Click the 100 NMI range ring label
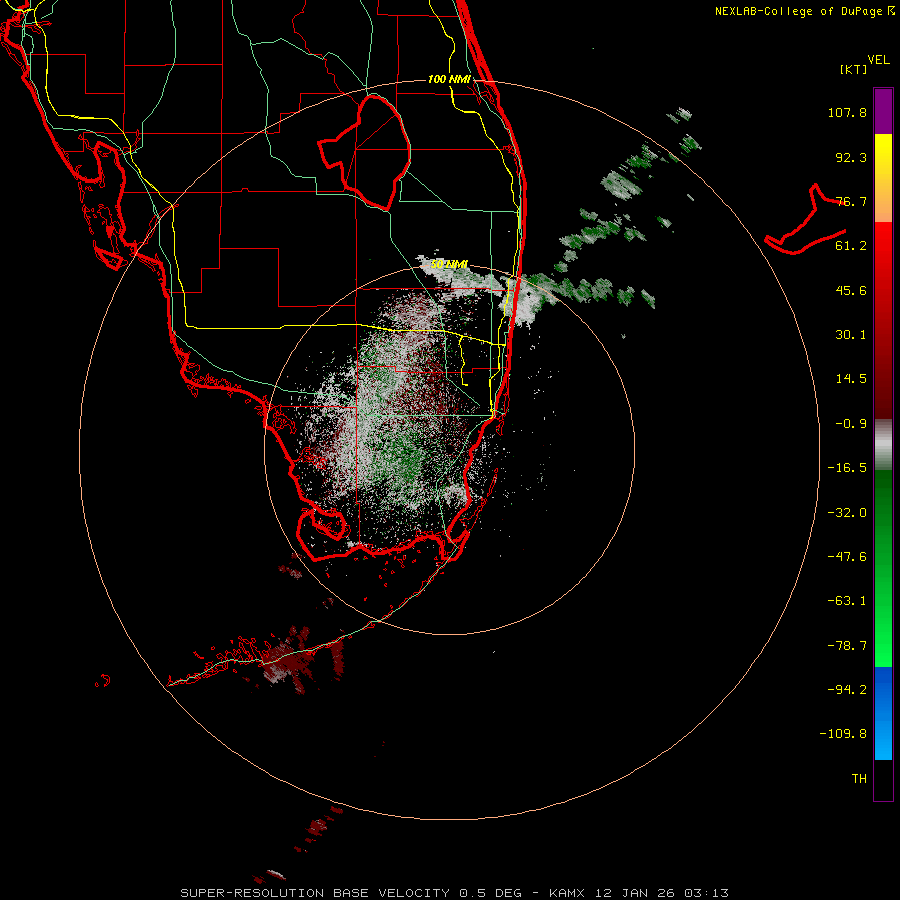 coord(449,79)
